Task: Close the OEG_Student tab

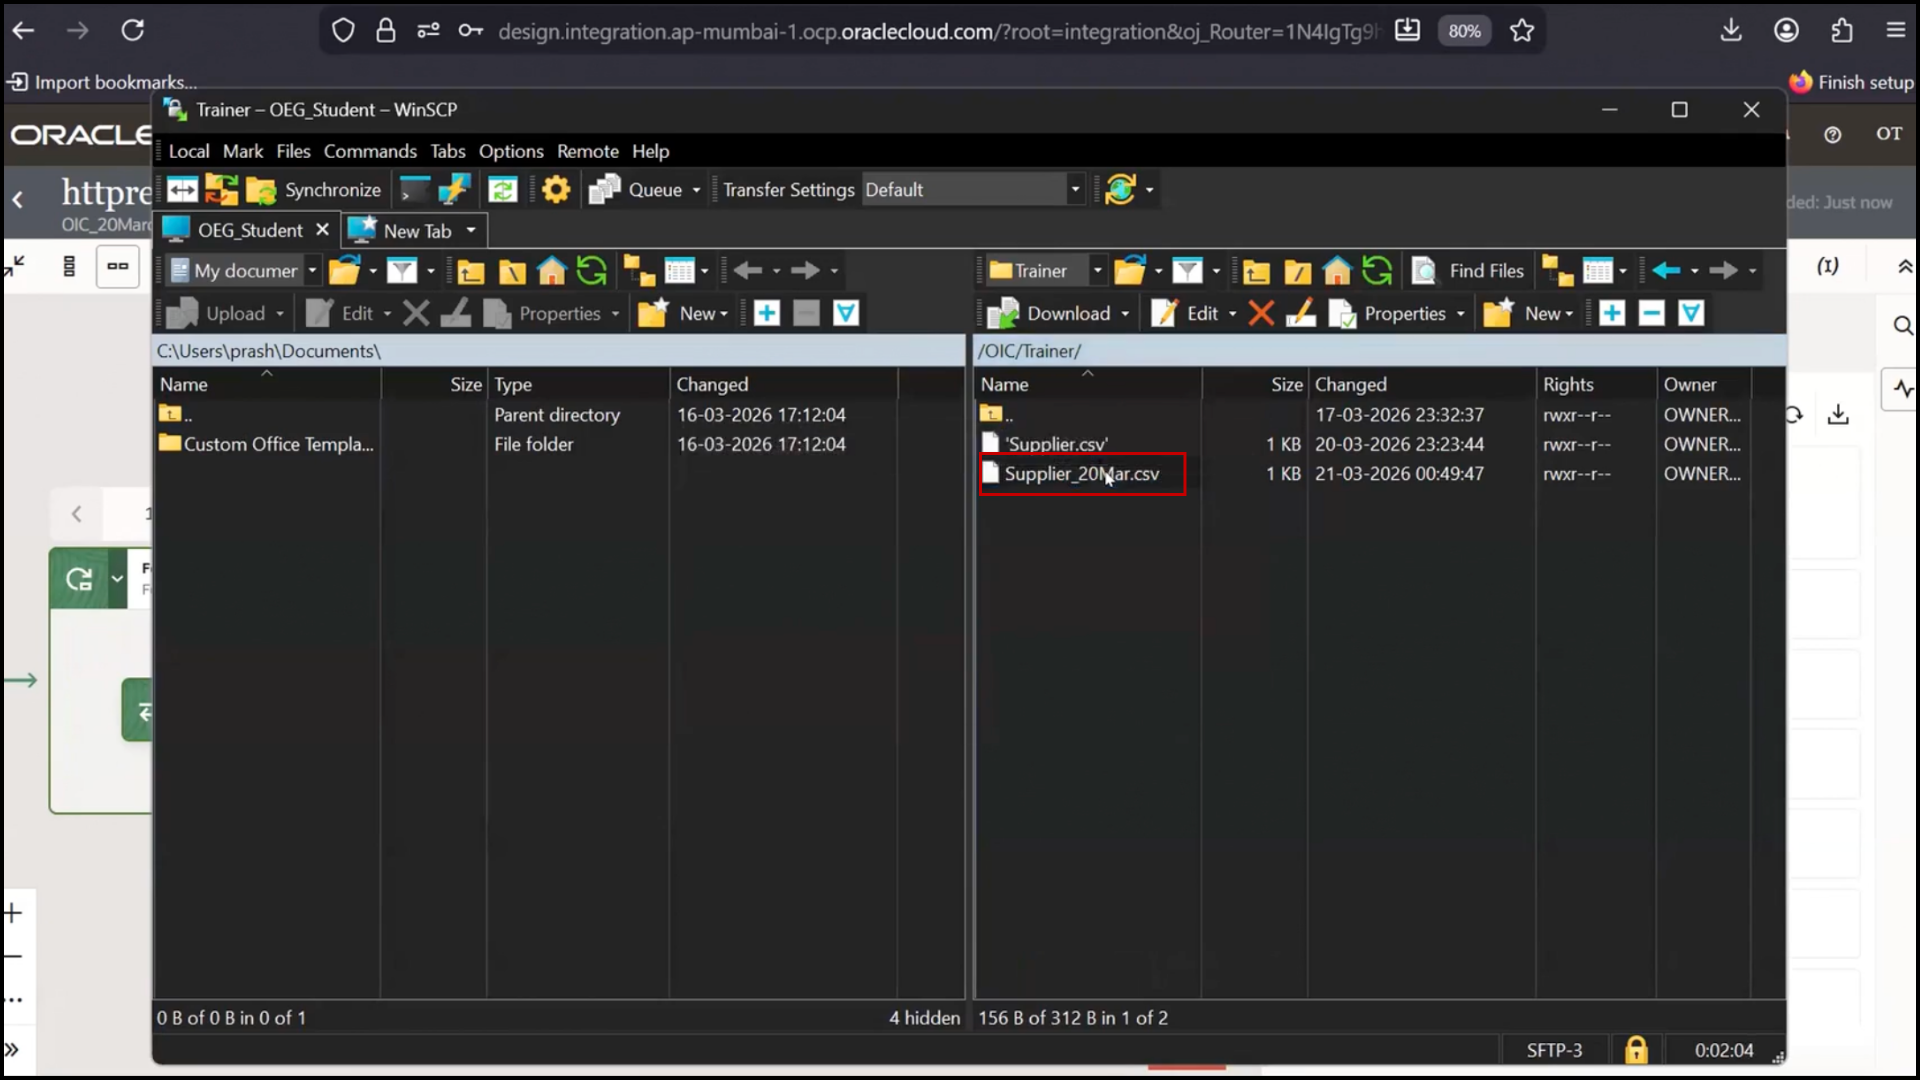Action: [x=322, y=230]
